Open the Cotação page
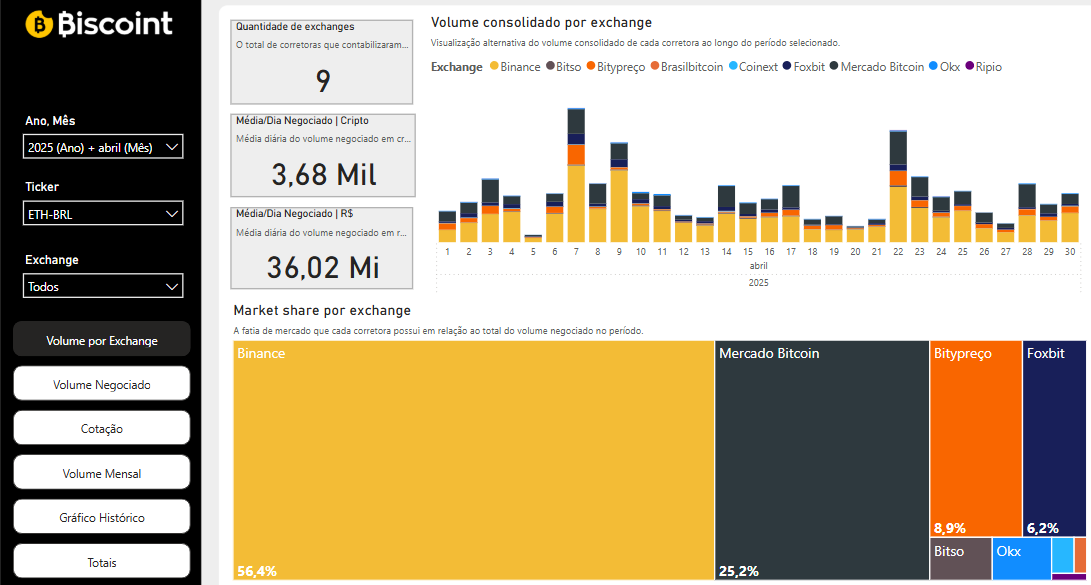Screen dimensions: 1091x585 (102, 428)
